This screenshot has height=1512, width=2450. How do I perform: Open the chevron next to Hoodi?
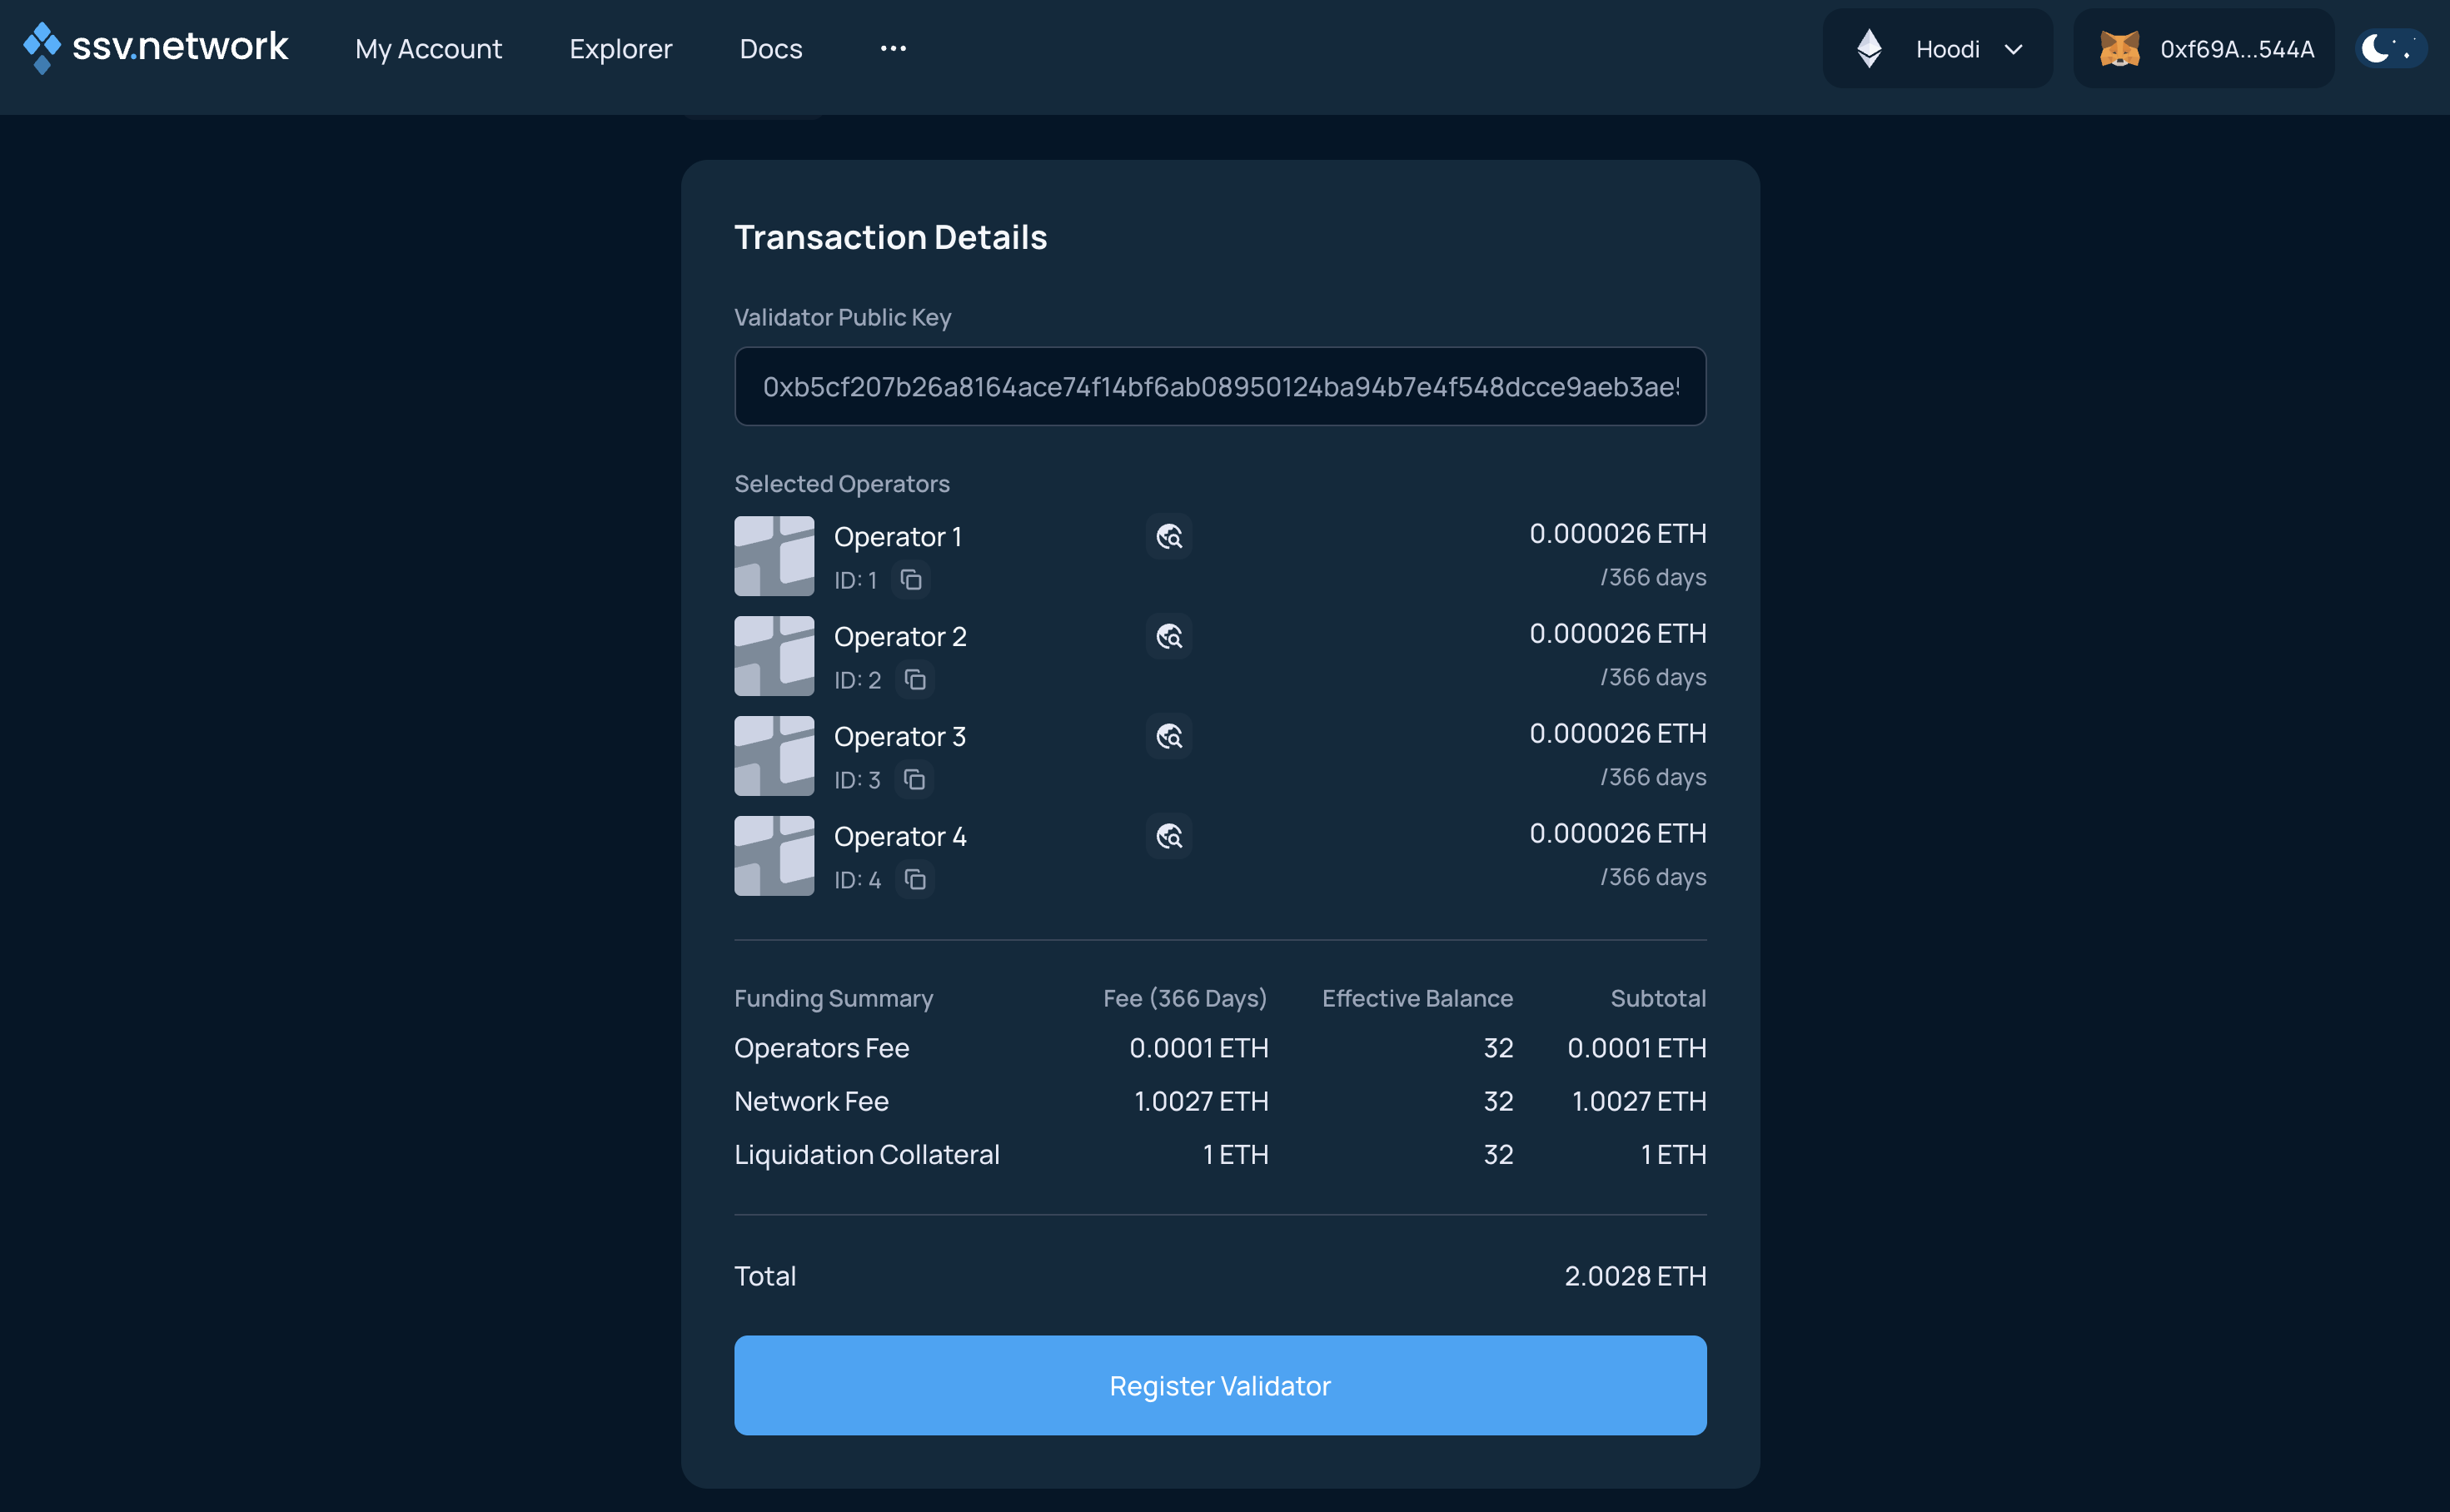(x=2013, y=48)
